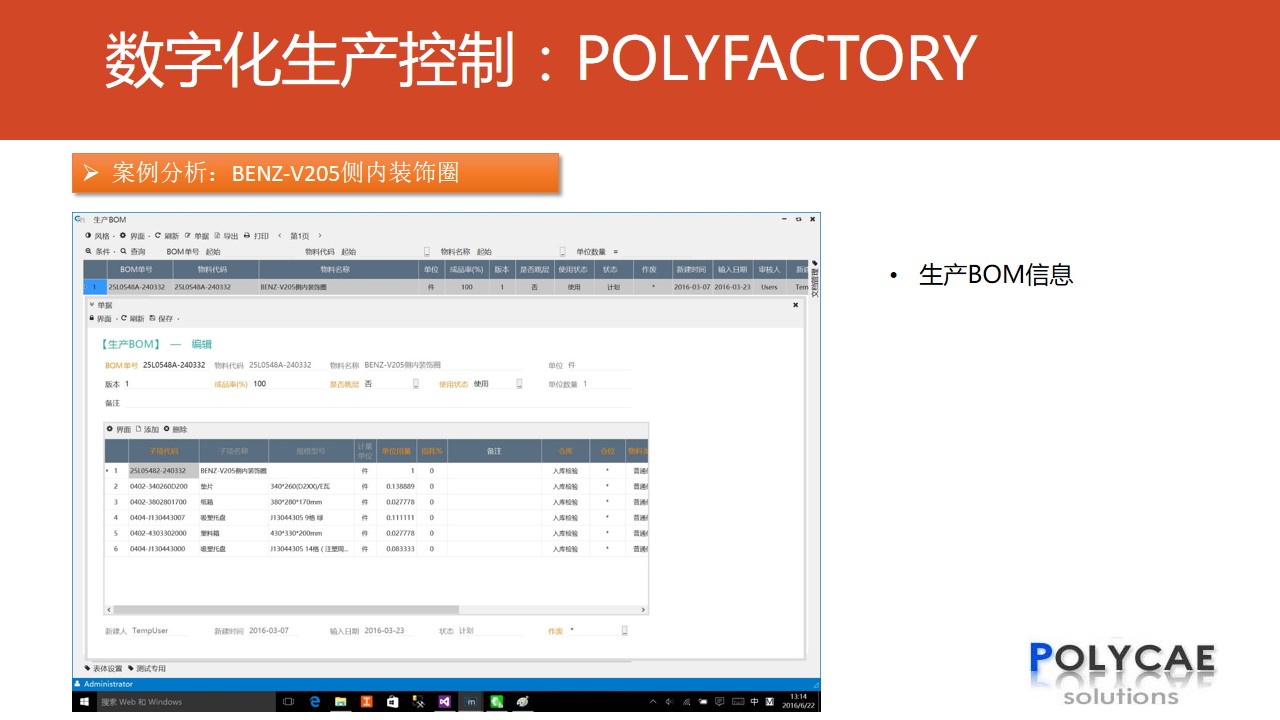
Task: Select sub-item row 0402-3802801700
Action: point(376,502)
